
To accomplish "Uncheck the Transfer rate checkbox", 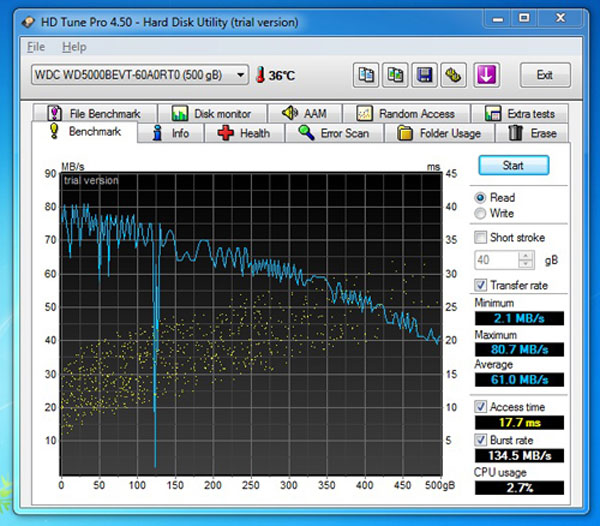I will point(481,285).
